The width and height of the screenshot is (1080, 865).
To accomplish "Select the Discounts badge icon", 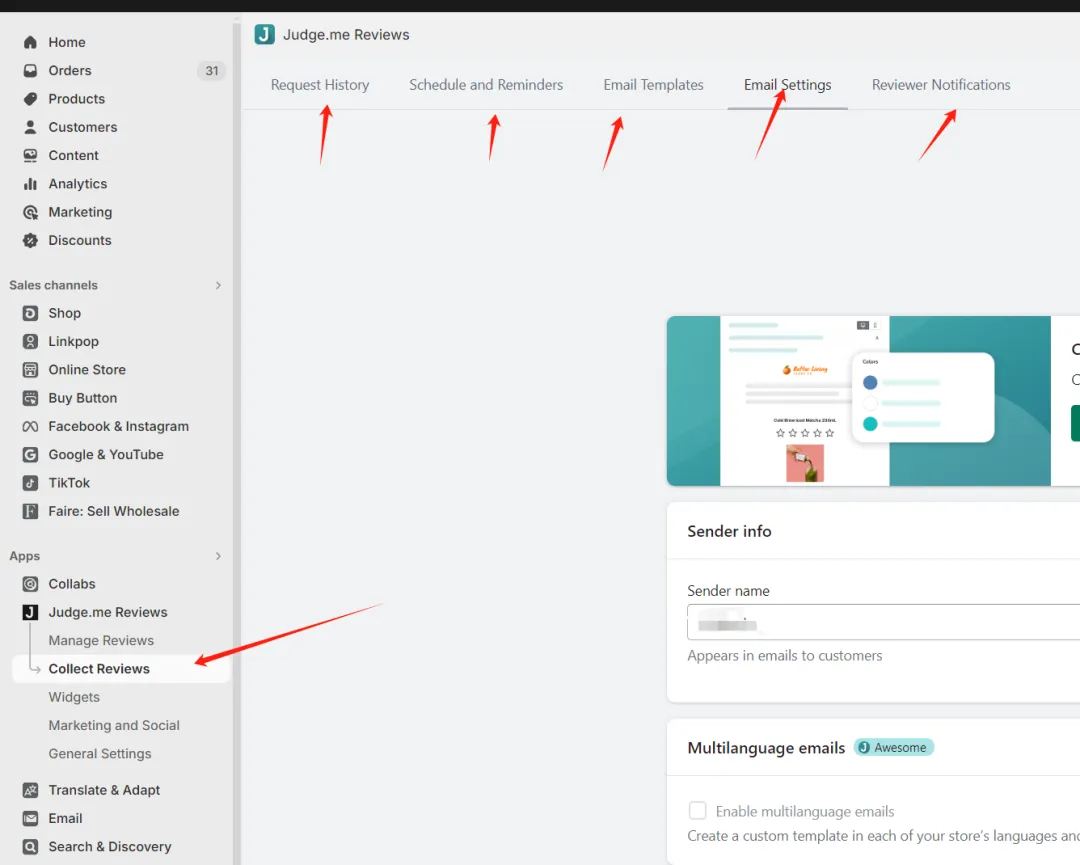I will pos(30,240).
